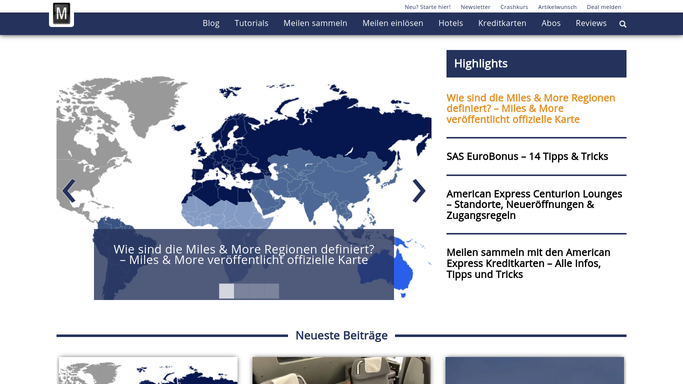The height and width of the screenshot is (384, 683).
Task: Open the search magnifier icon
Action: 623,24
